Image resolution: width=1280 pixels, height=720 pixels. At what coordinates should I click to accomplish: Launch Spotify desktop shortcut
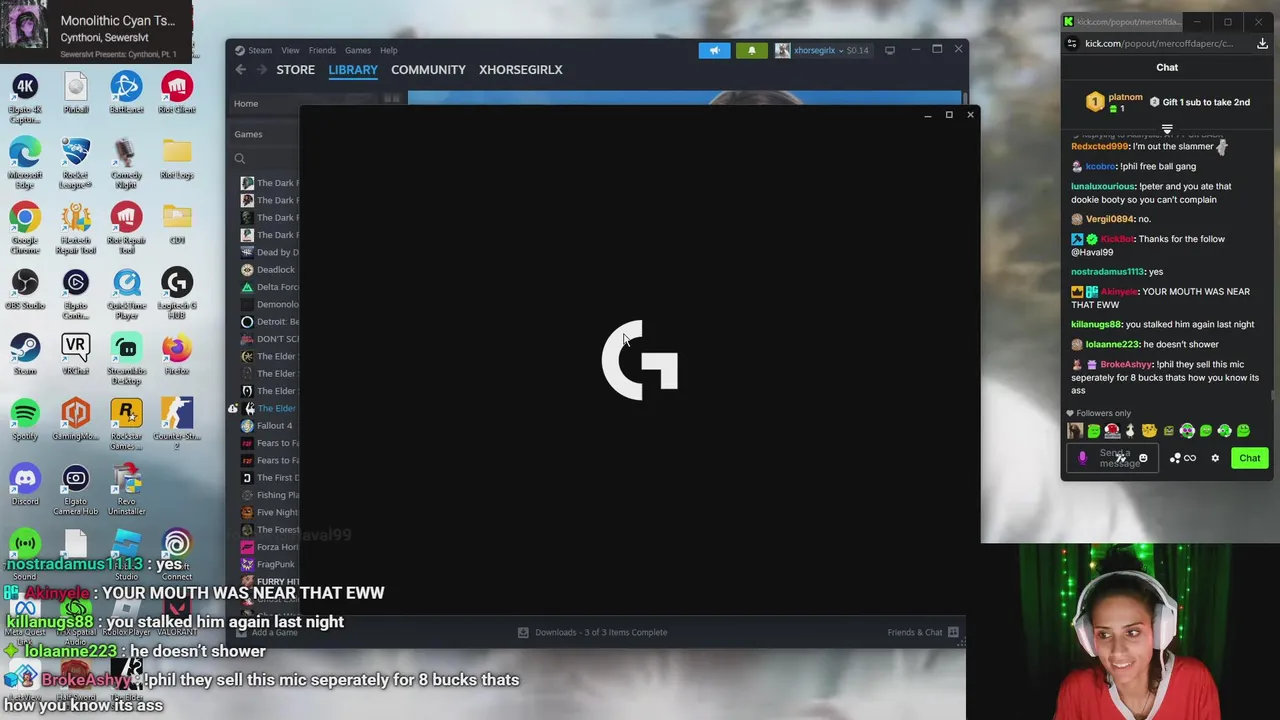tap(25, 420)
